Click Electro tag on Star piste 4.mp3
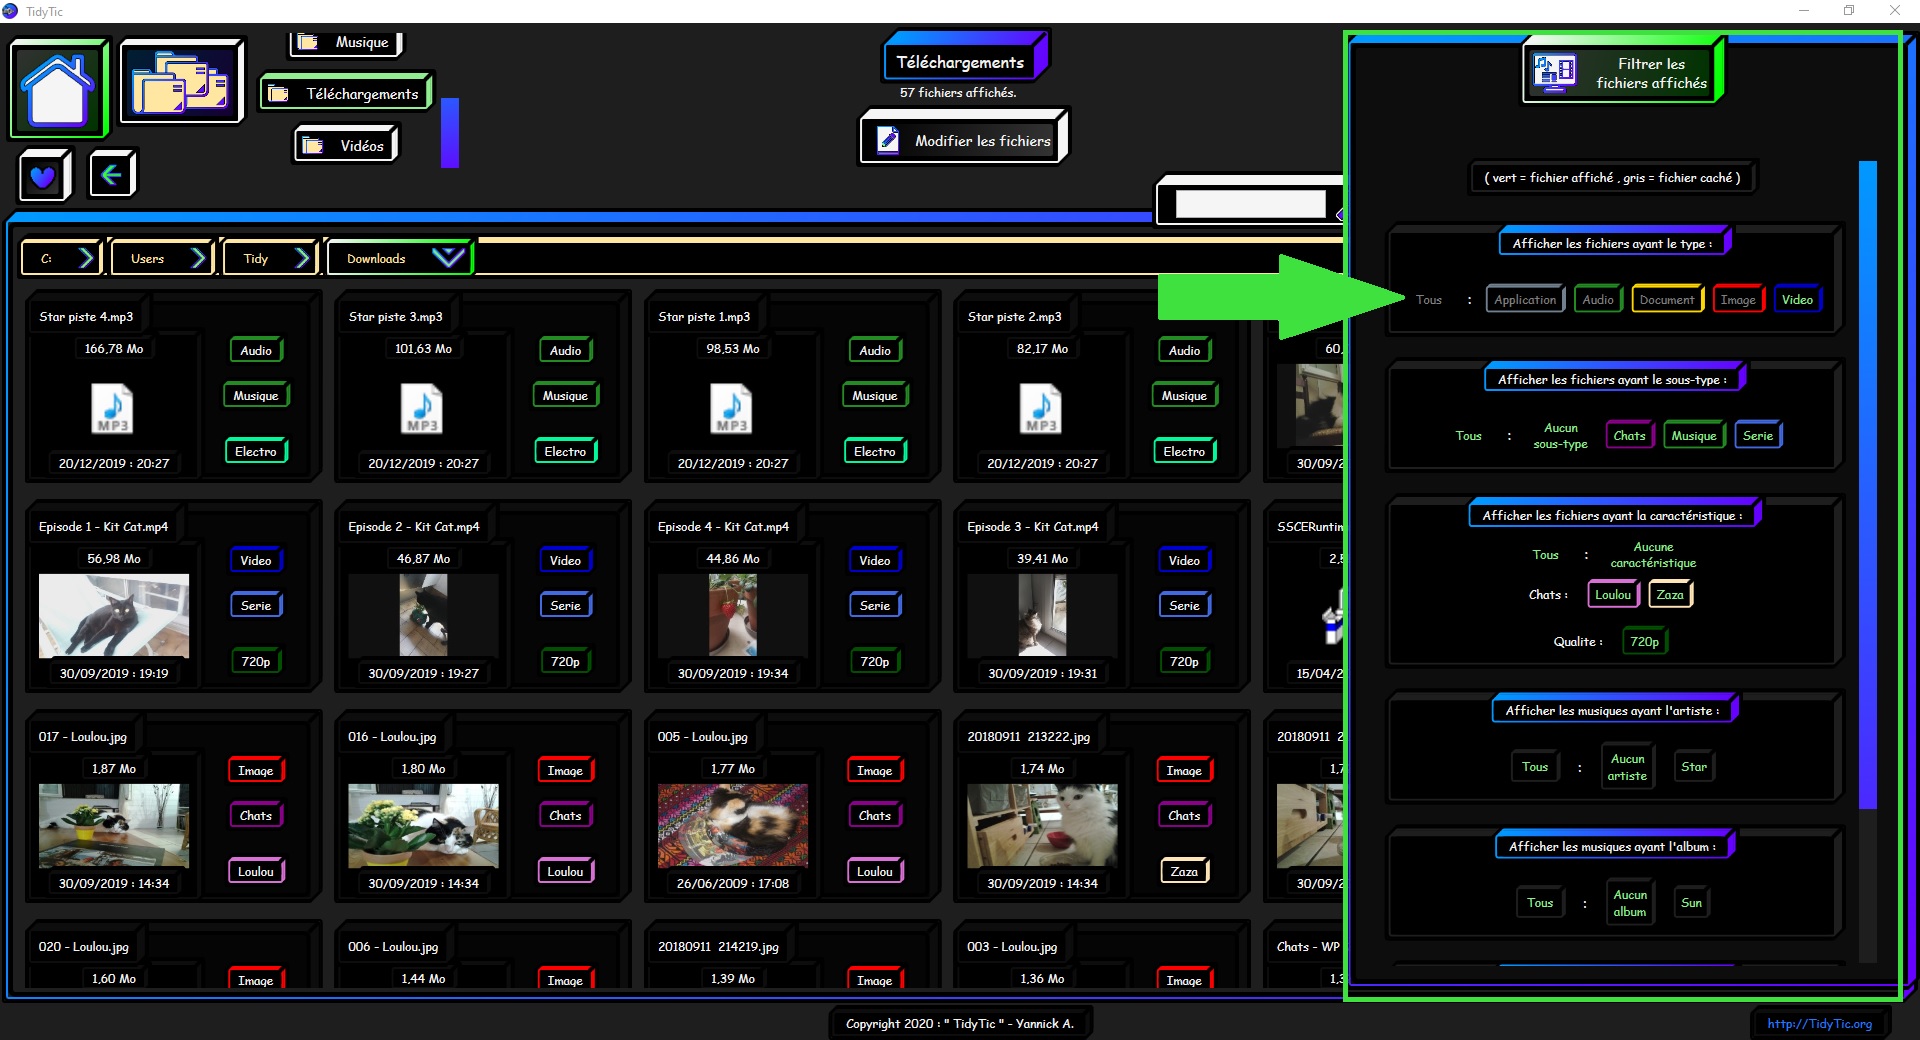 255,451
